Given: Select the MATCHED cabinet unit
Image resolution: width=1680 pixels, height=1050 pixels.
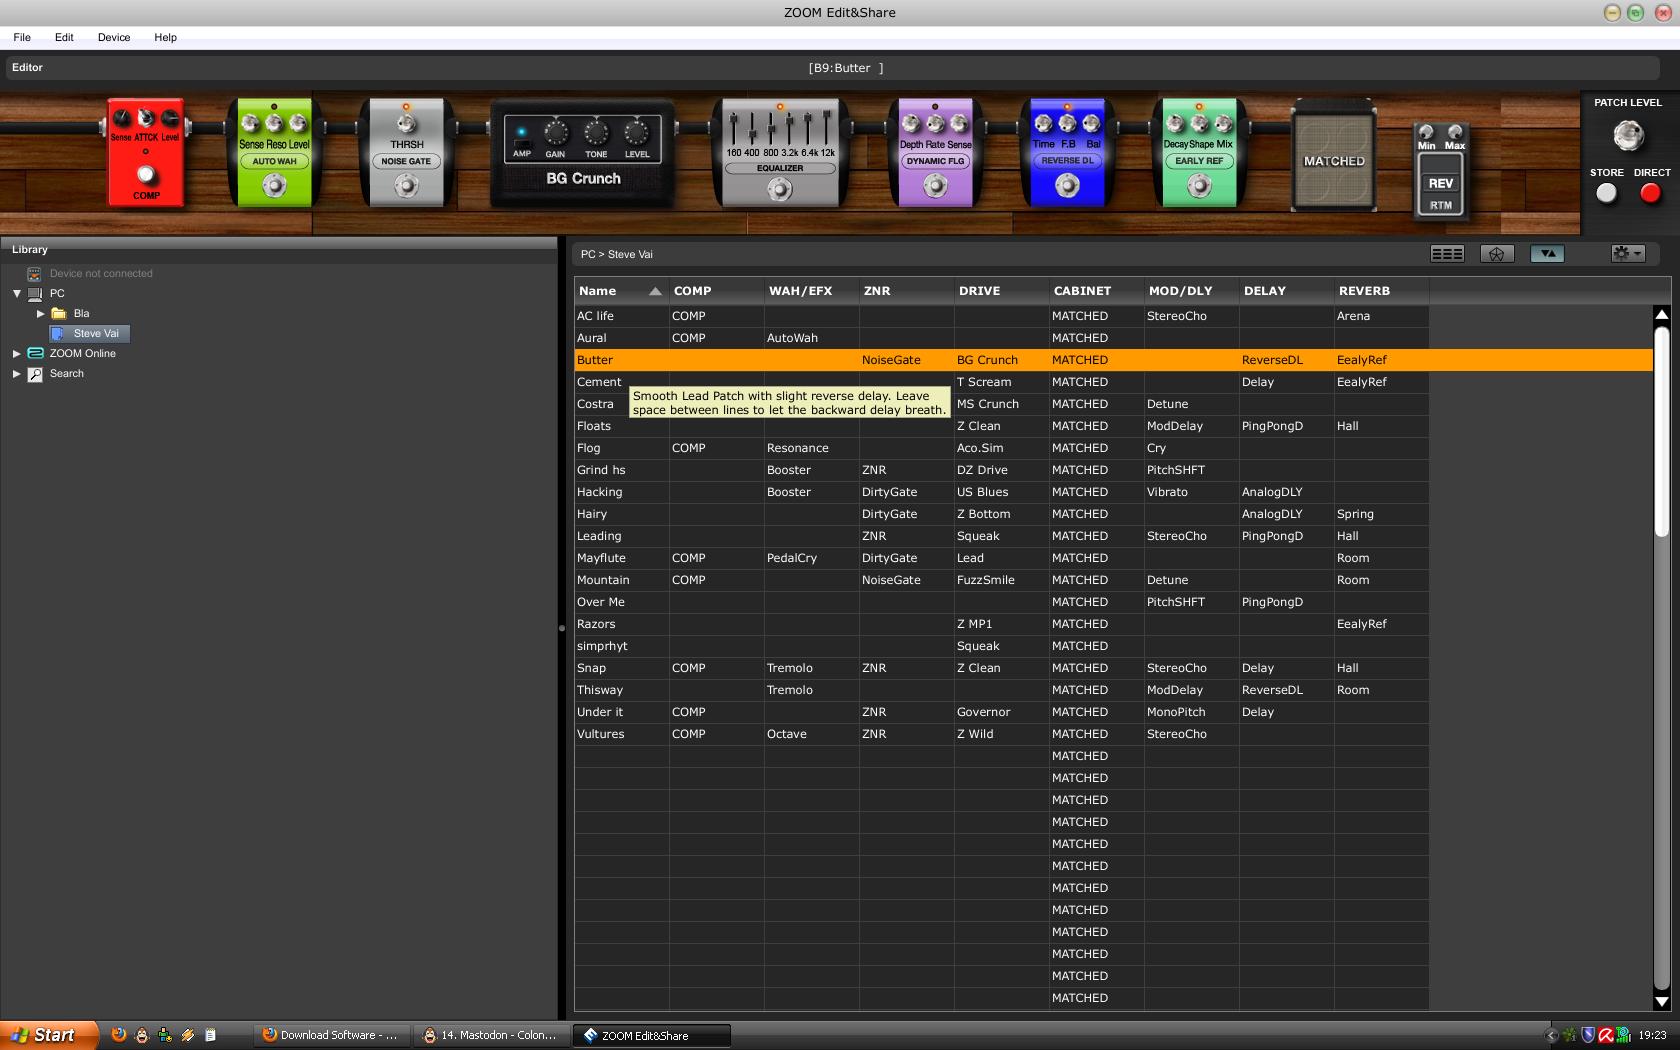Looking at the screenshot, I should 1334,156.
